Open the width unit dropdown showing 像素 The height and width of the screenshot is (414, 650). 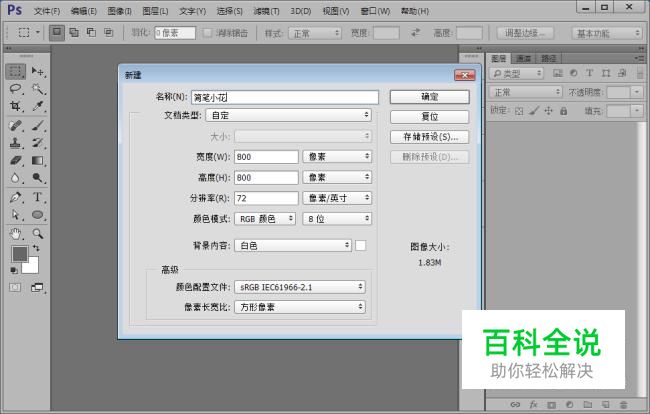click(x=337, y=157)
